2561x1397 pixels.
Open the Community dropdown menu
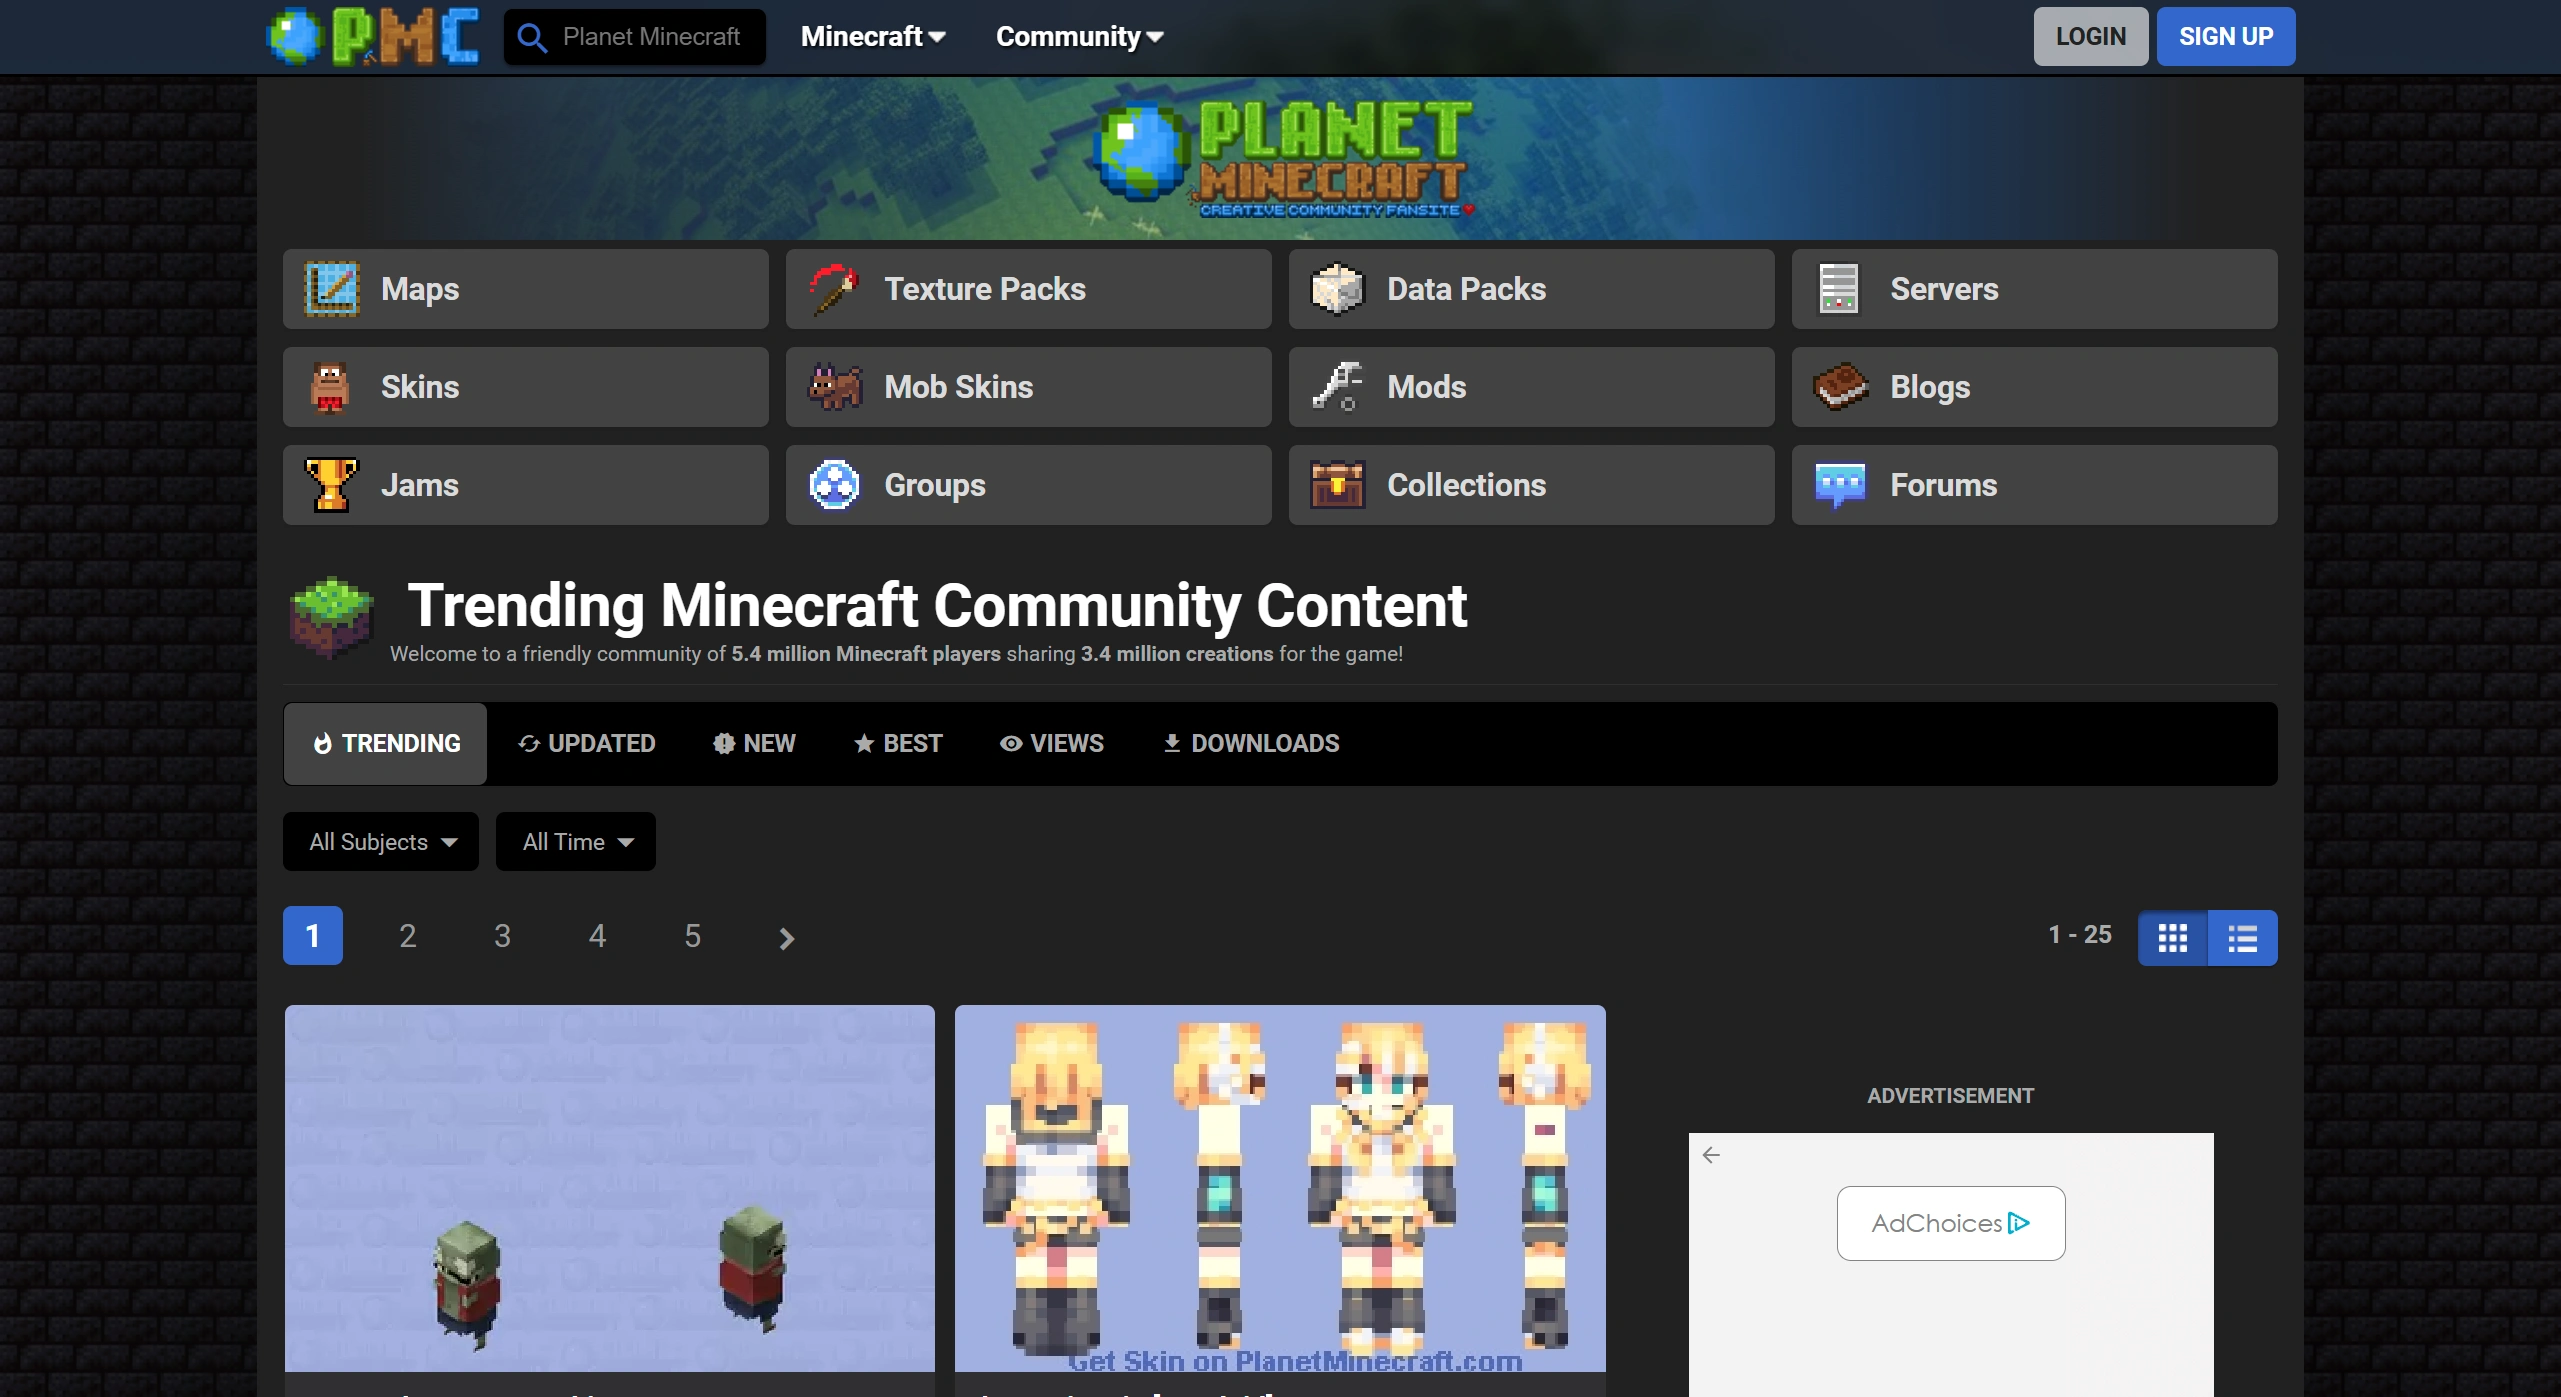[x=1080, y=37]
